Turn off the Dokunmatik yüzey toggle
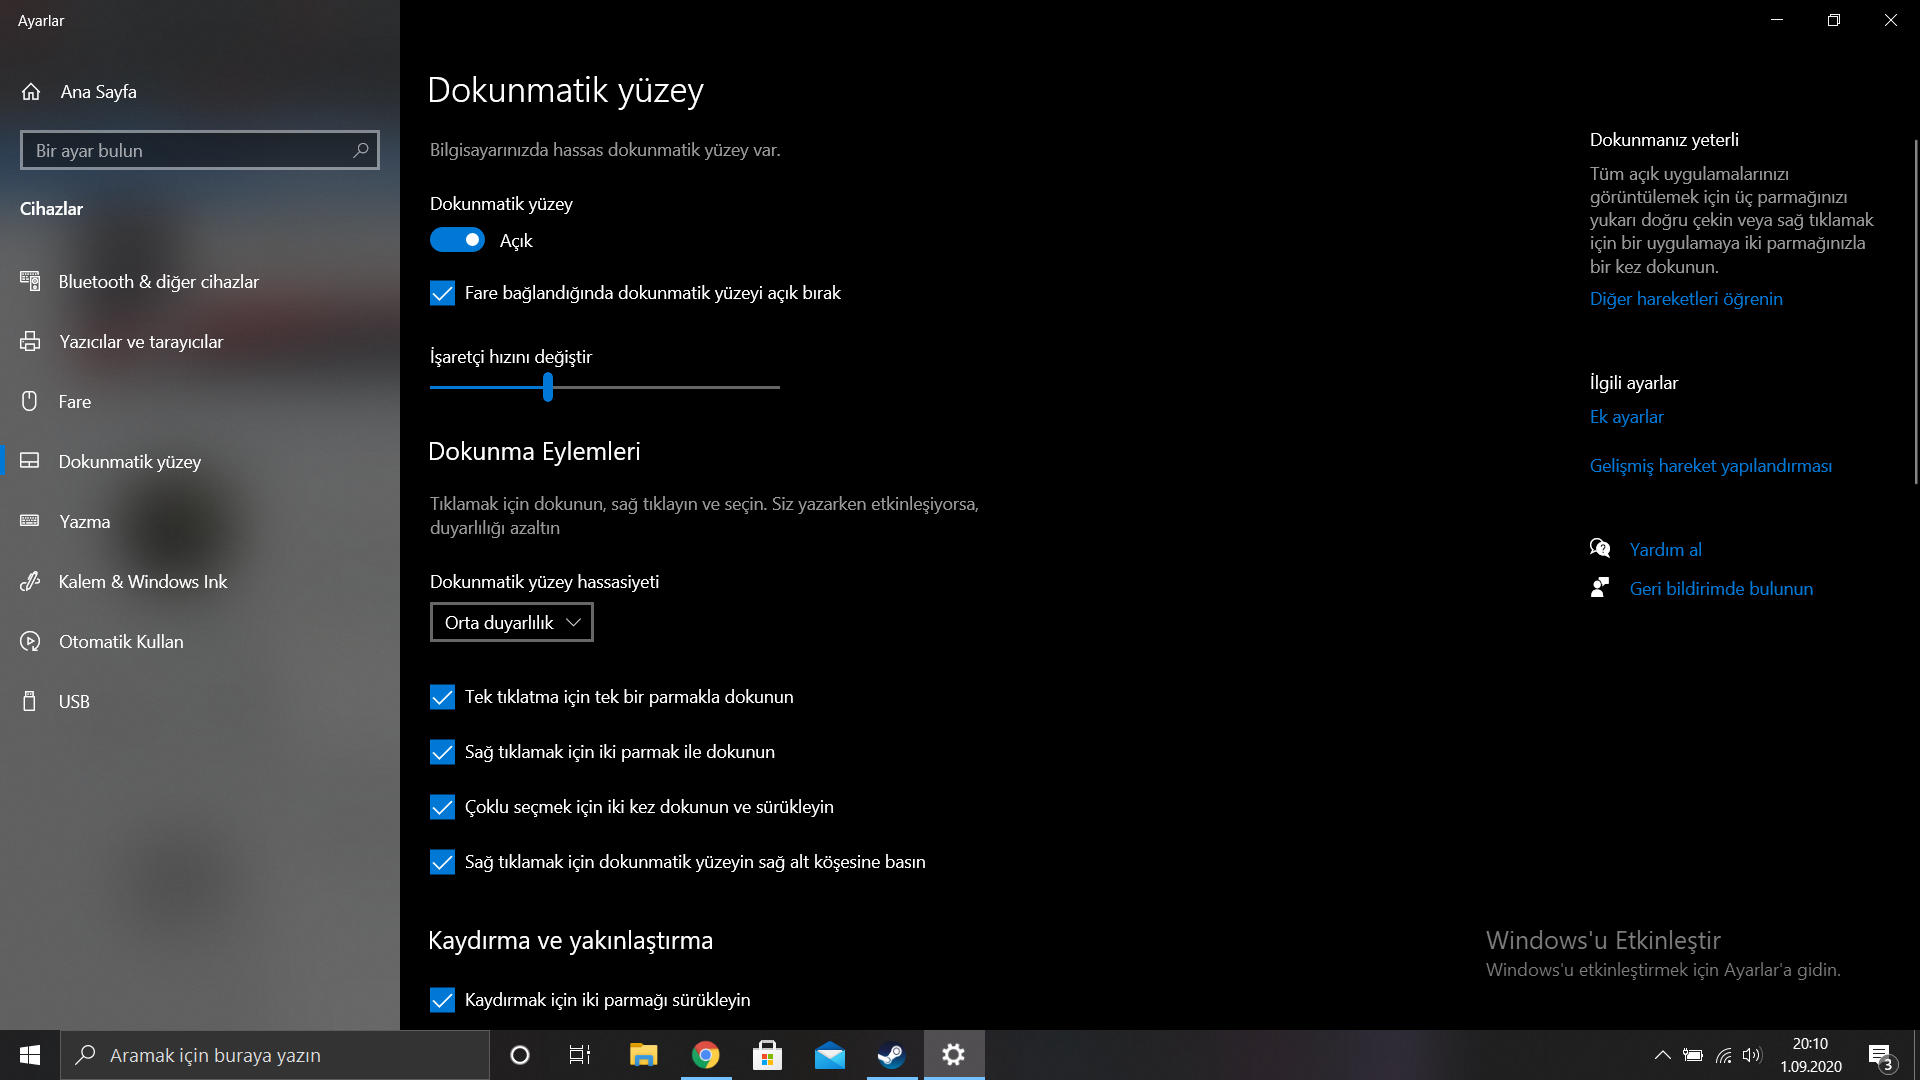Image resolution: width=1920 pixels, height=1080 pixels. (x=457, y=241)
